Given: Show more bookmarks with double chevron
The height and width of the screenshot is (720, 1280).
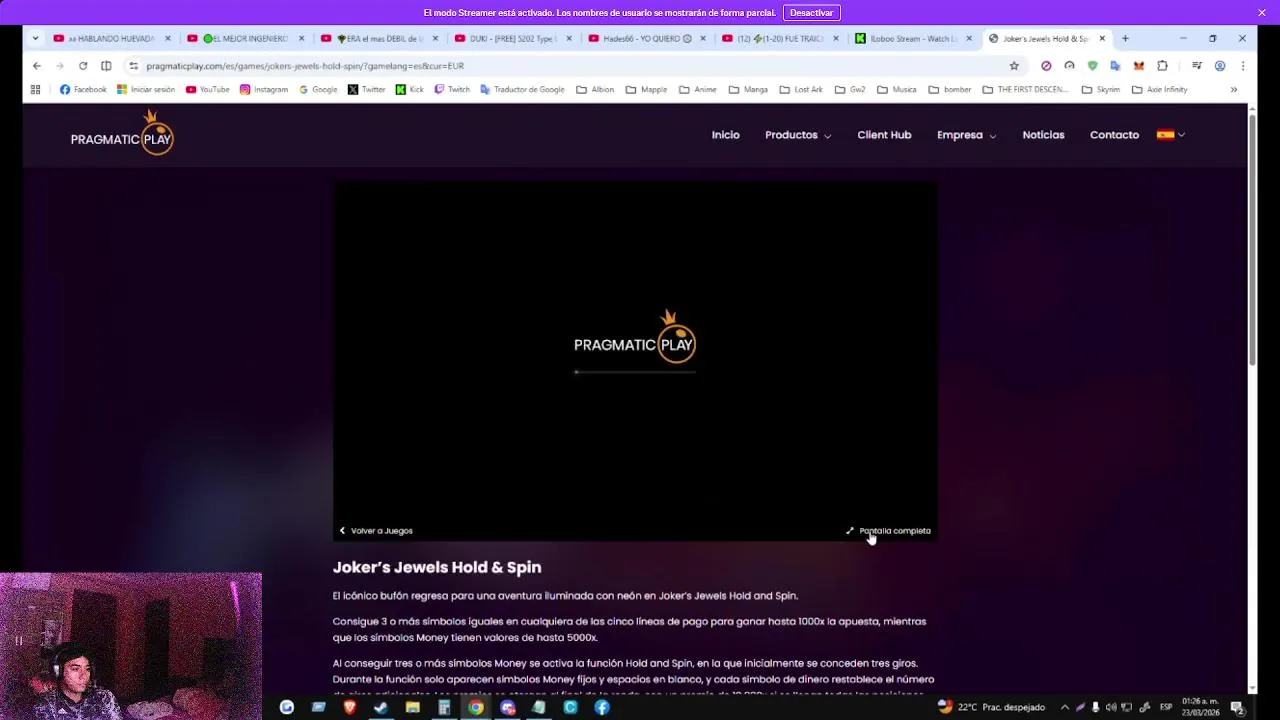Looking at the screenshot, I should (x=1233, y=90).
